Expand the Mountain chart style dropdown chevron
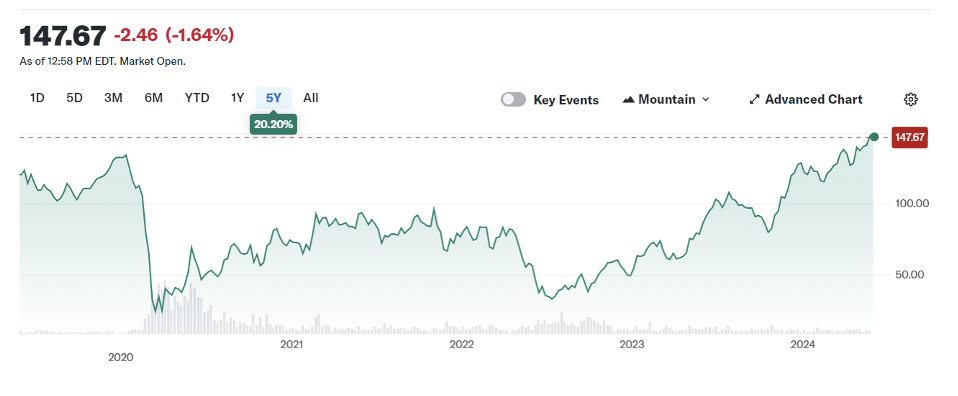This screenshot has height=396, width=958. 706,100
